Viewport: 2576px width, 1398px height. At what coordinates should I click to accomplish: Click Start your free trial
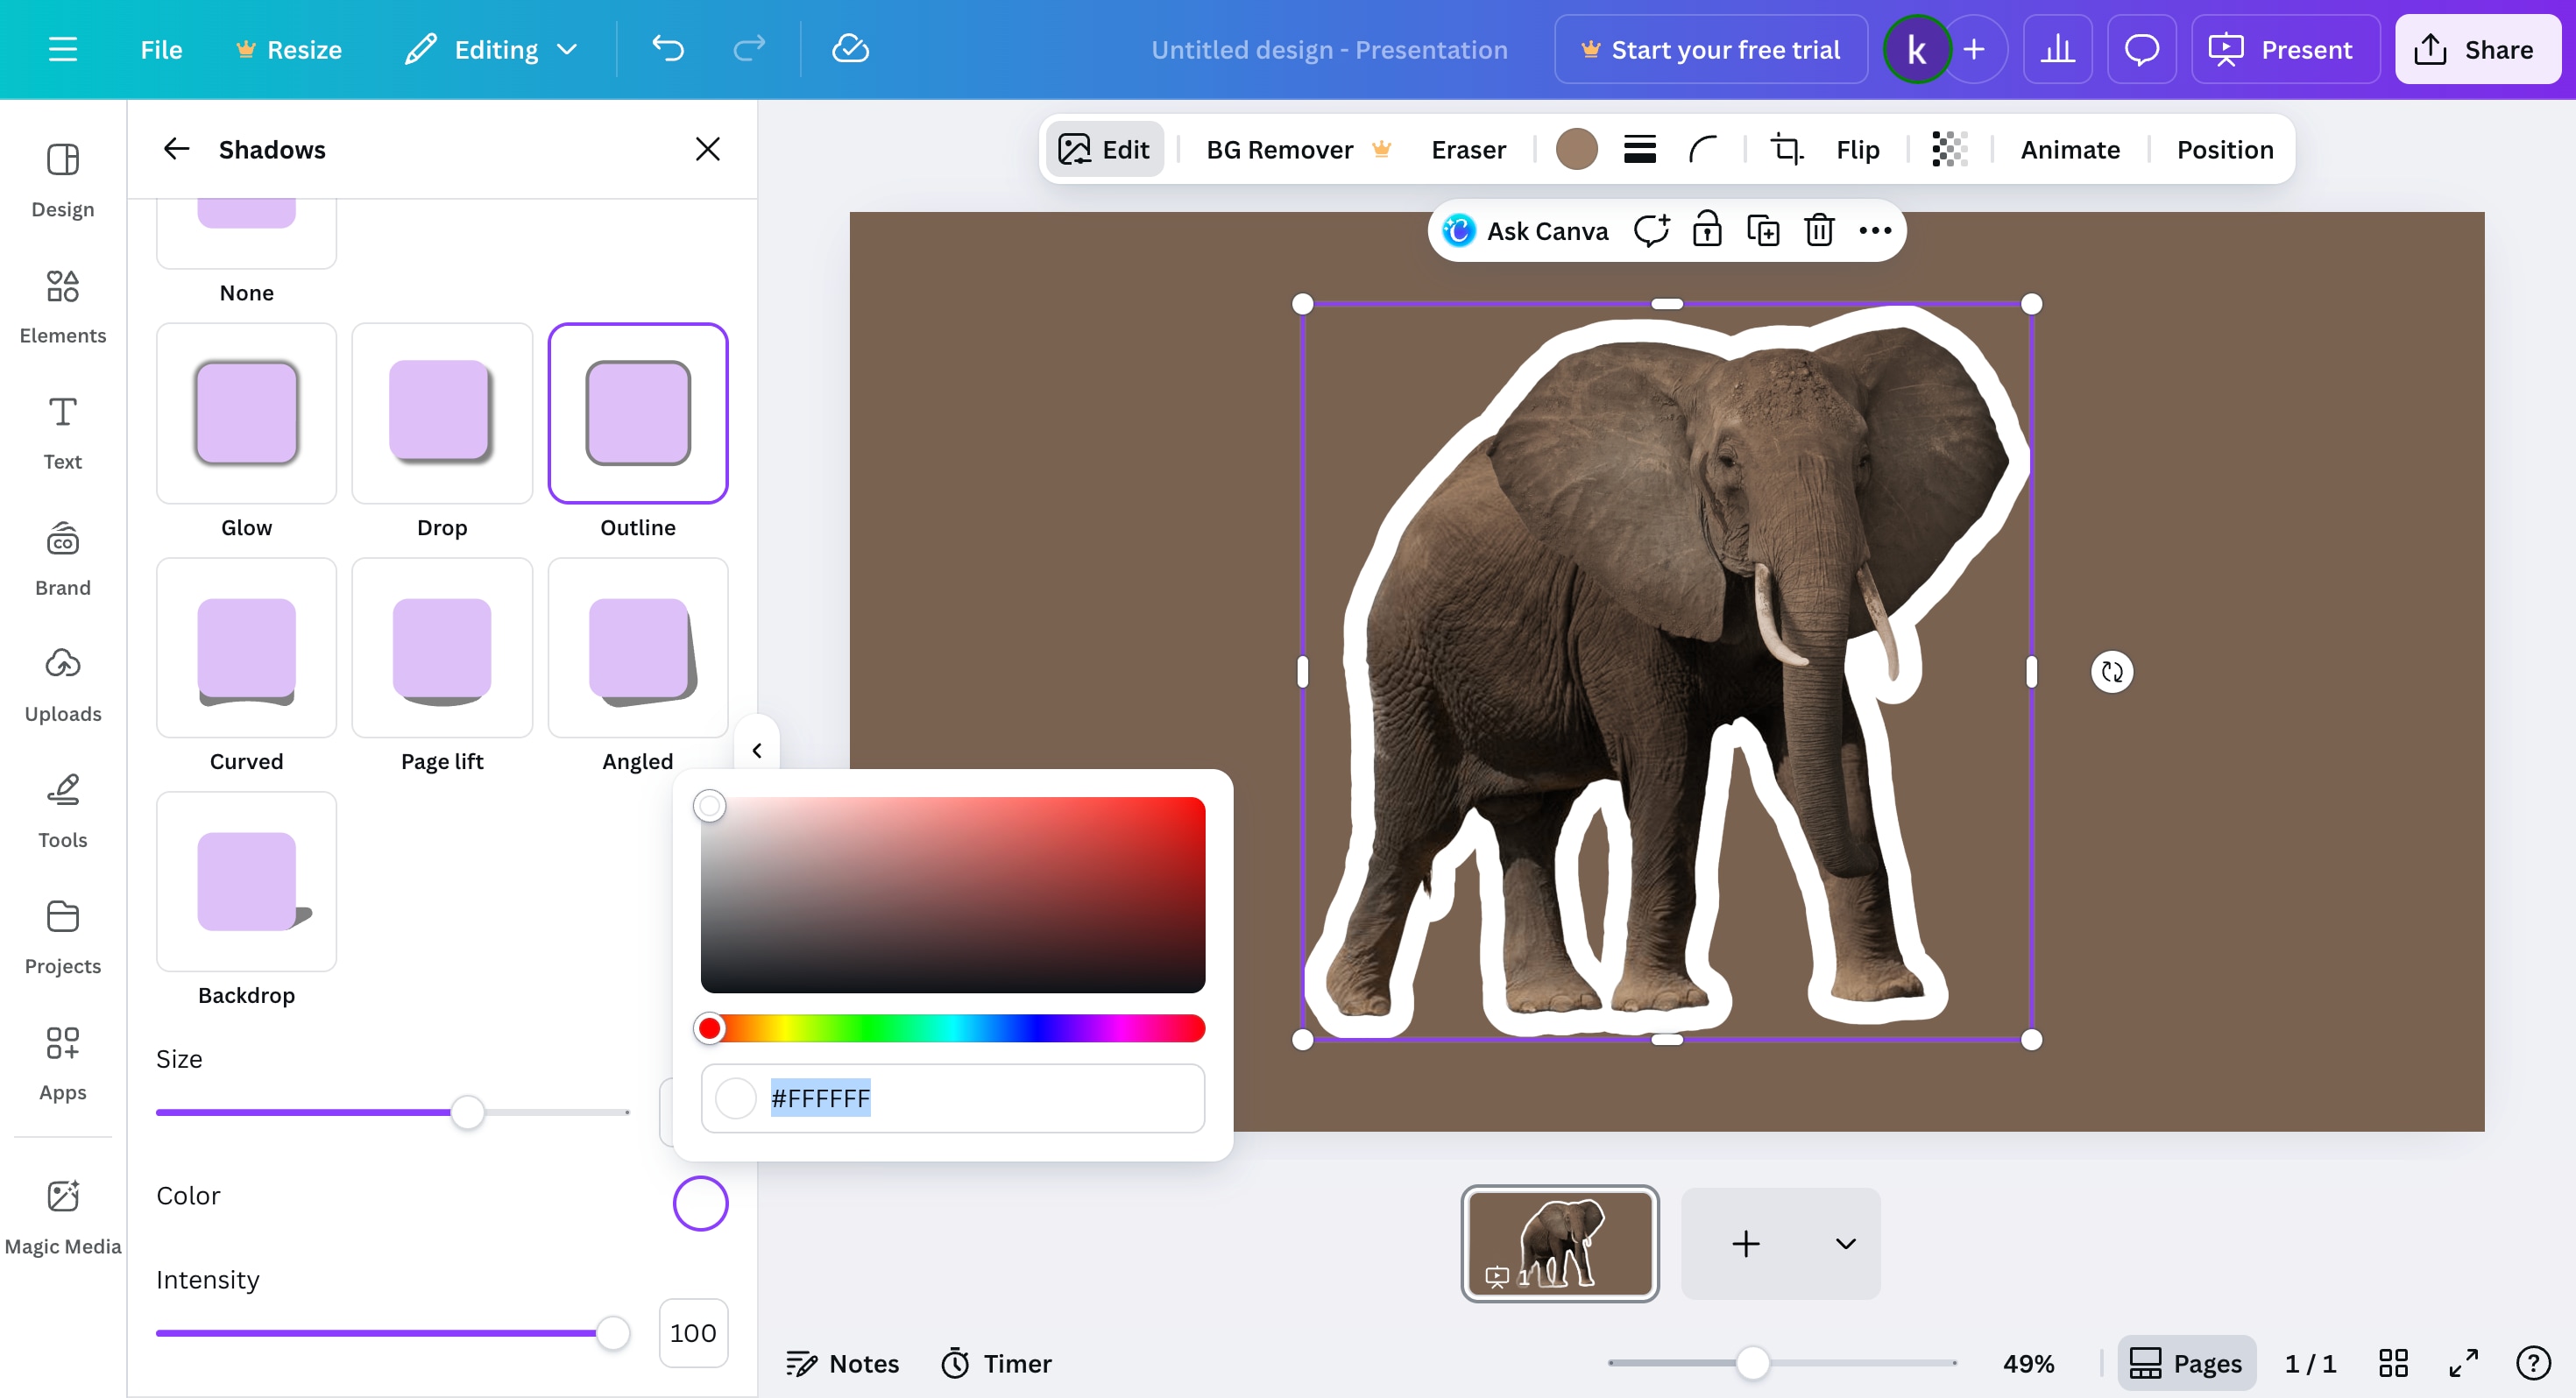[x=1710, y=48]
